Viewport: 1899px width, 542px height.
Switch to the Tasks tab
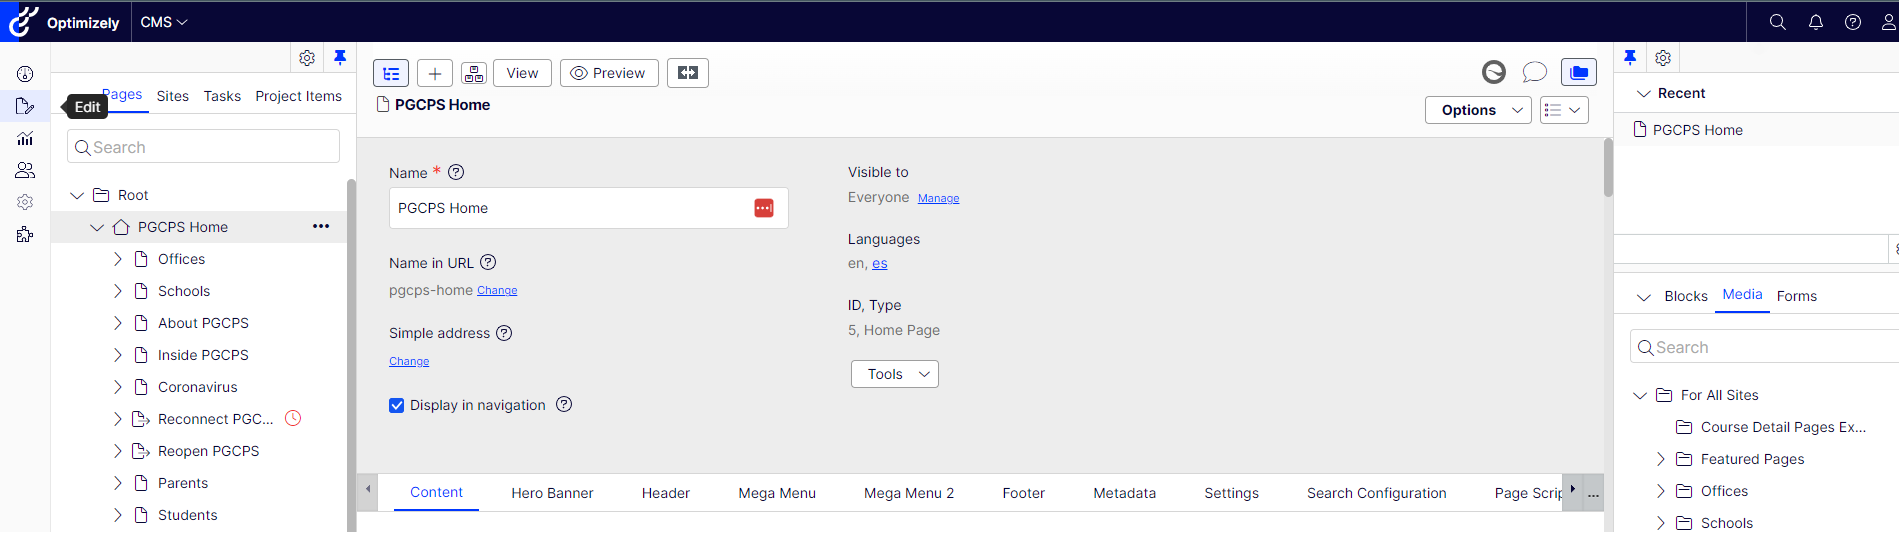(x=222, y=96)
